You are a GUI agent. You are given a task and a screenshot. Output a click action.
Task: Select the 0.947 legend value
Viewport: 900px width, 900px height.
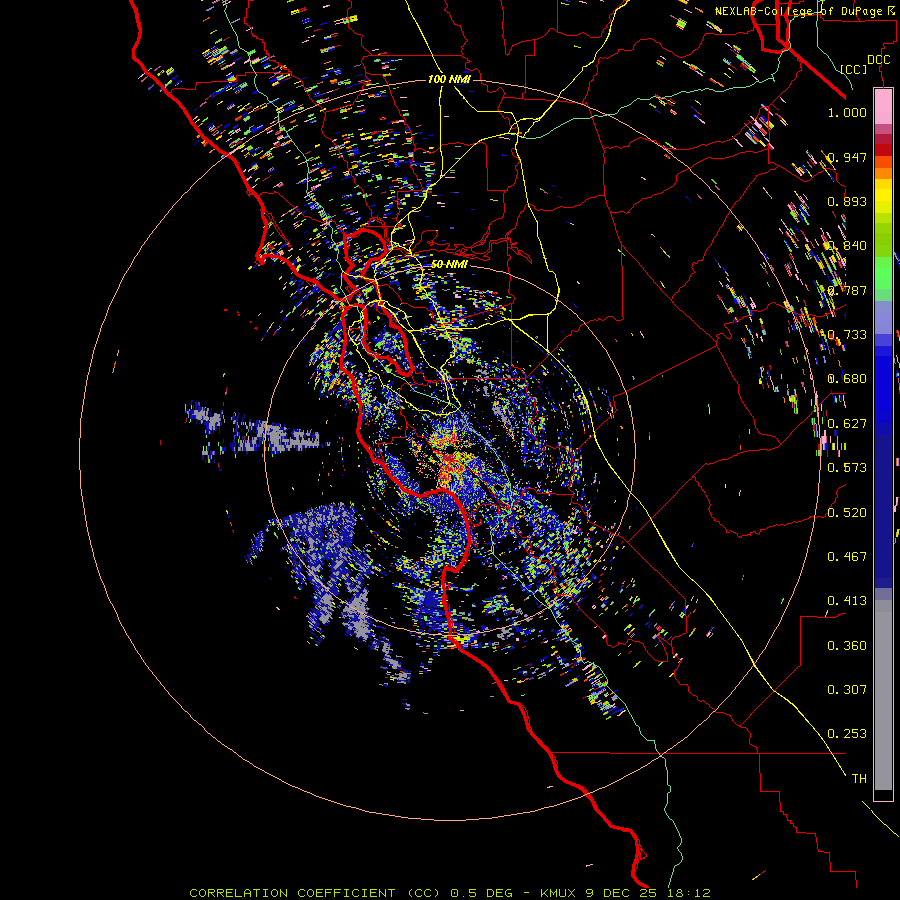847,157
